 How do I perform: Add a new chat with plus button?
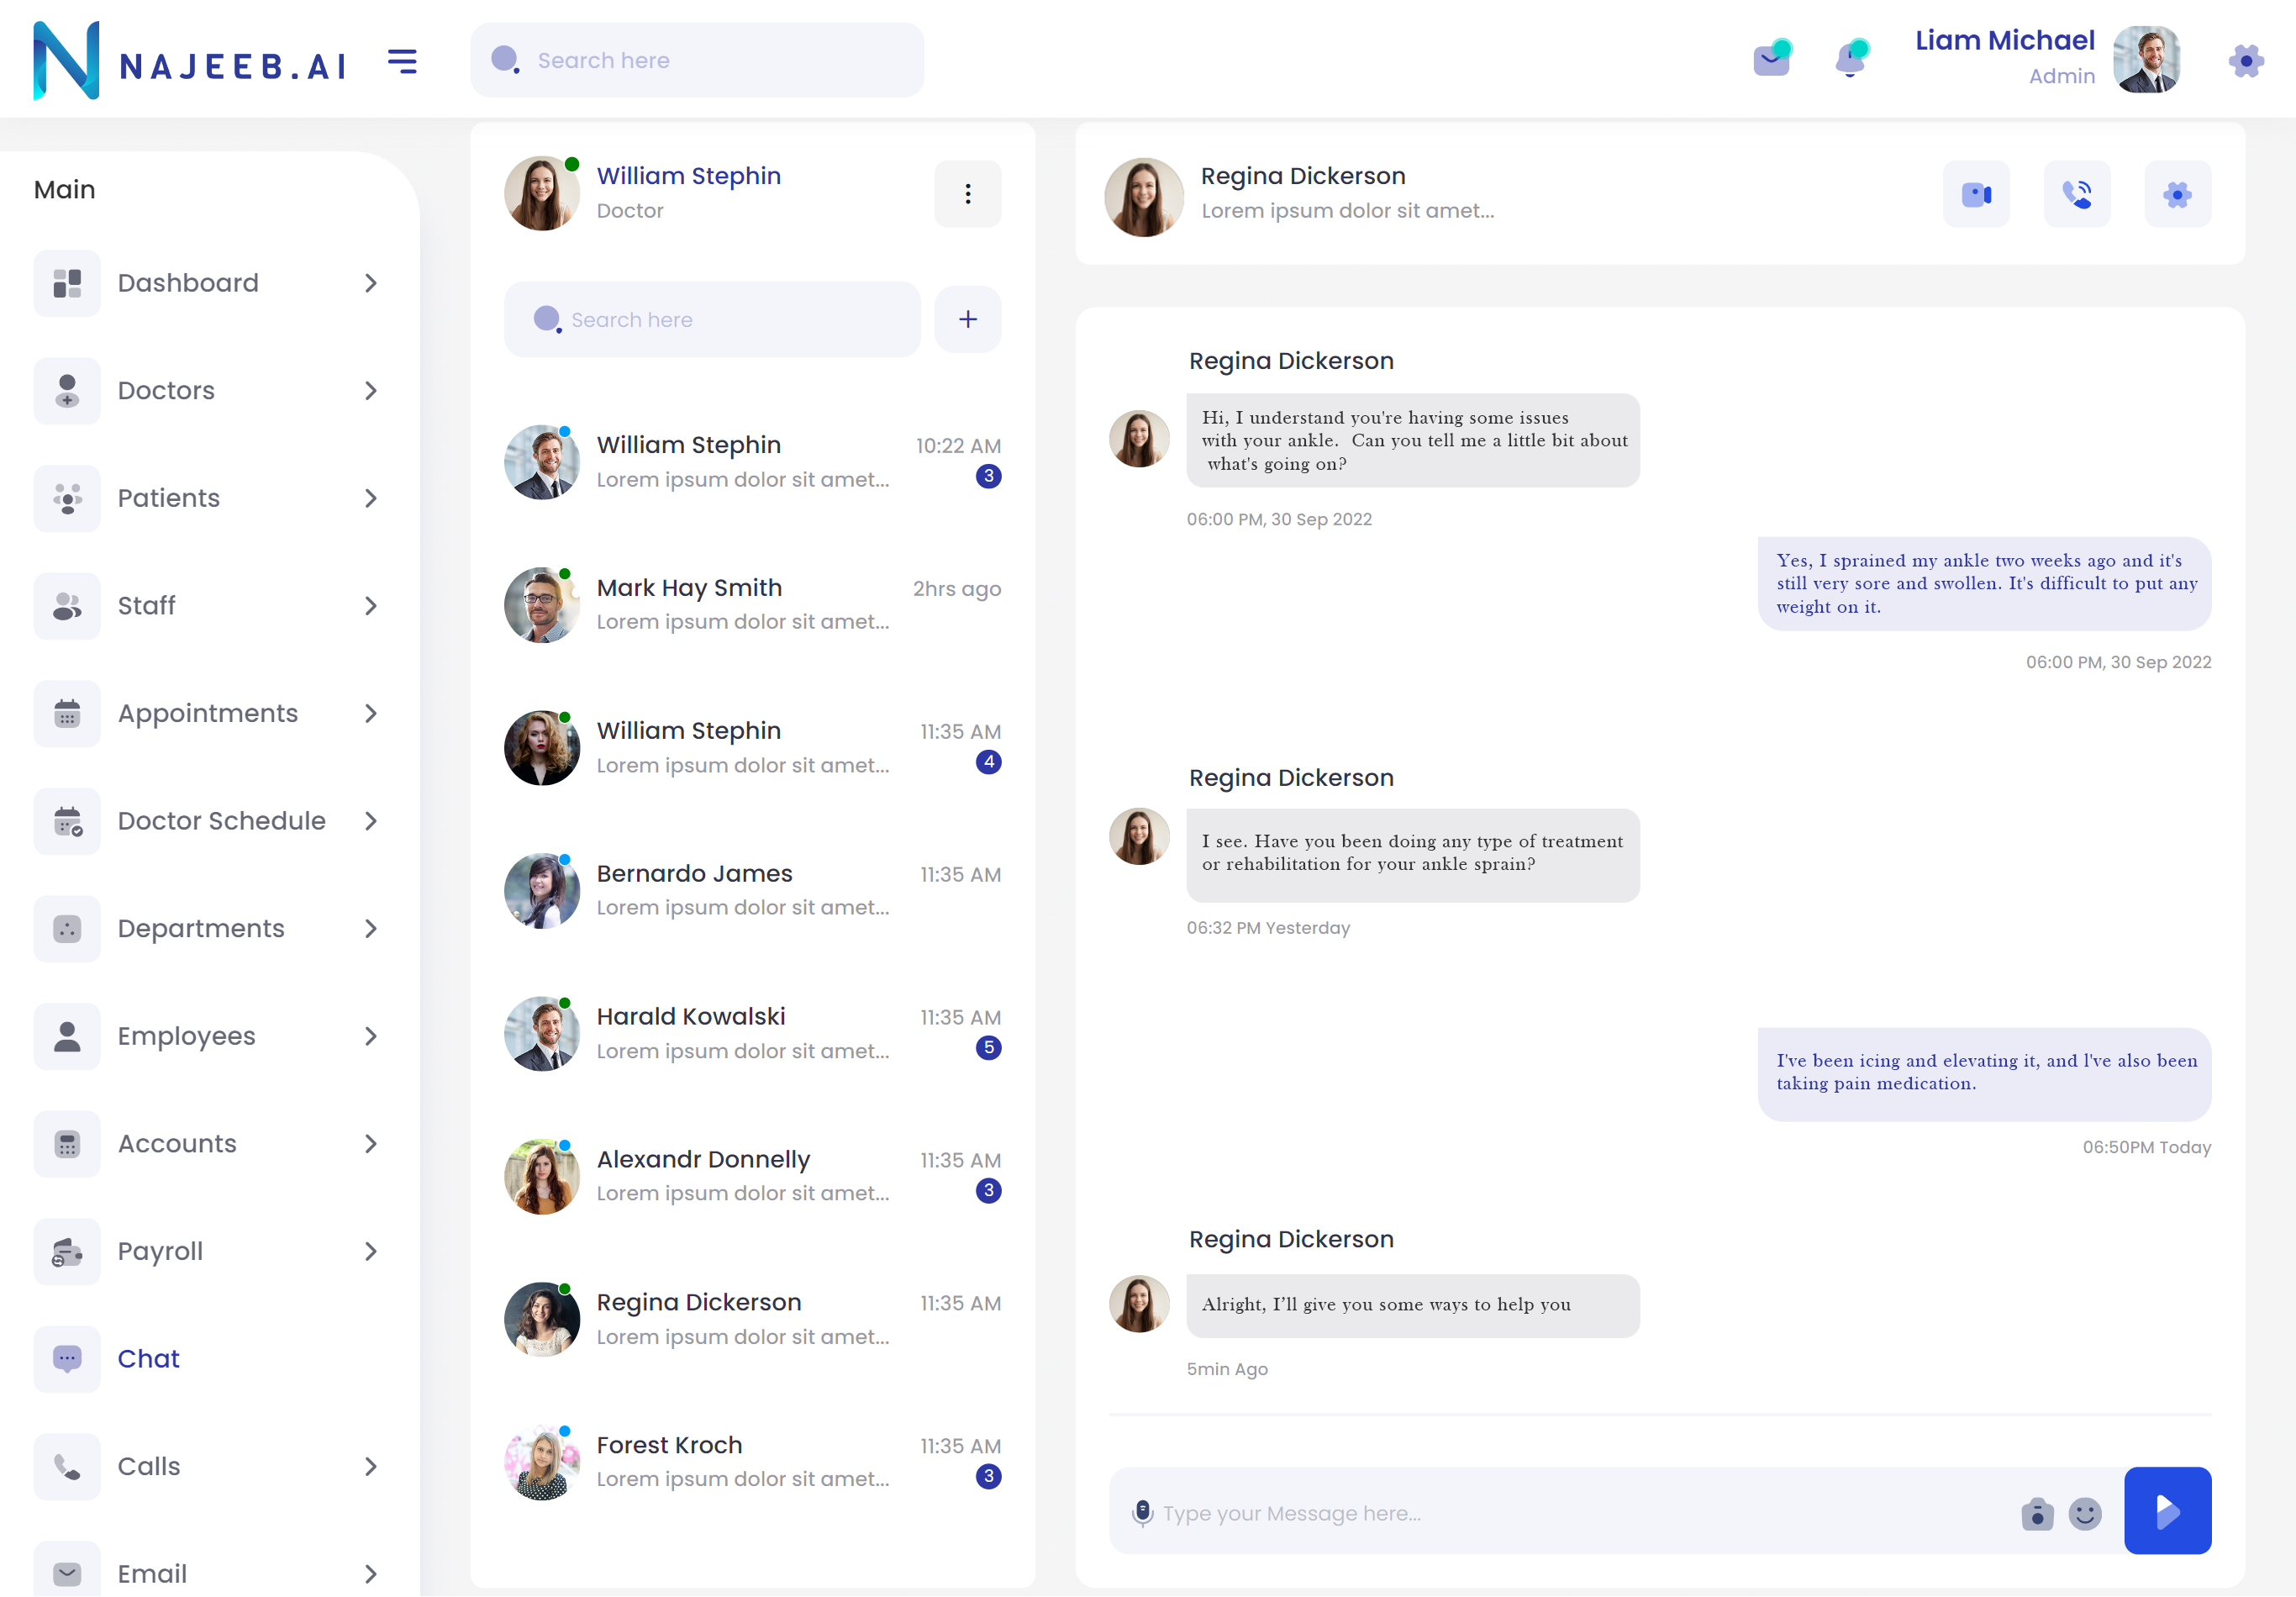point(967,319)
